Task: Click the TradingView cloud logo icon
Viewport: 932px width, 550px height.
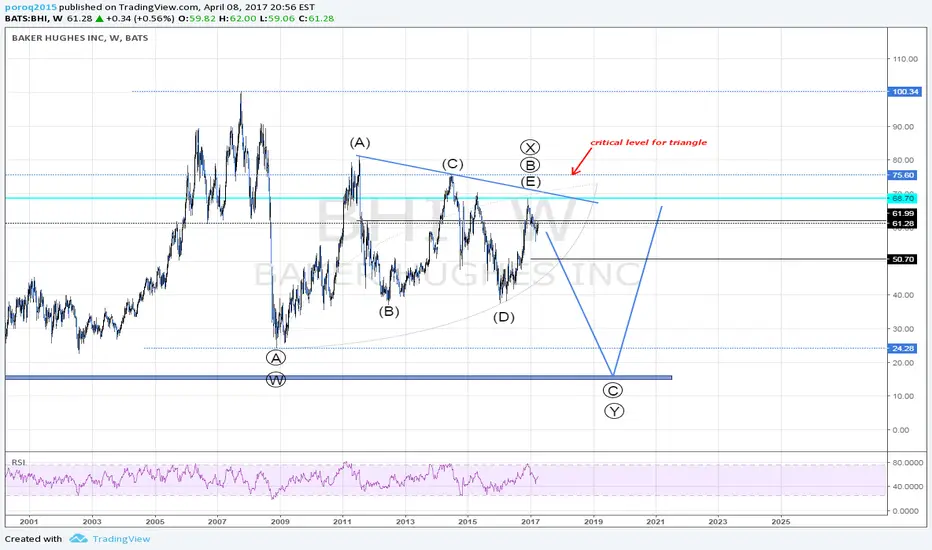Action: click(78, 539)
